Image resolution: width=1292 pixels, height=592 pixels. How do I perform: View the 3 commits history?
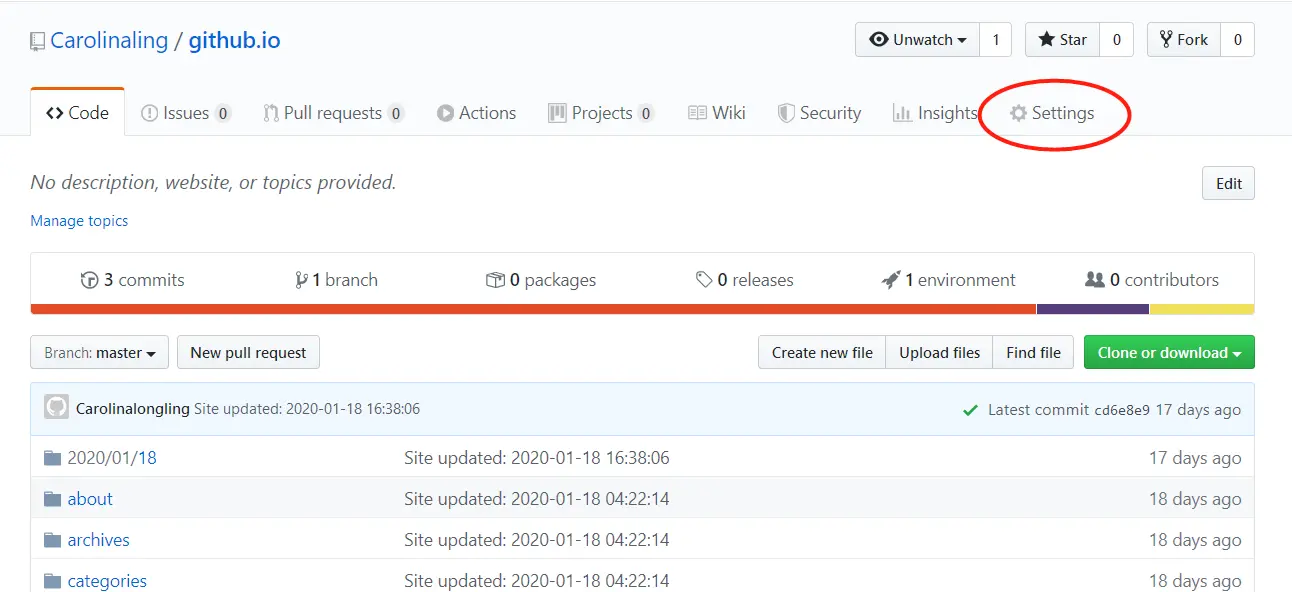point(132,280)
